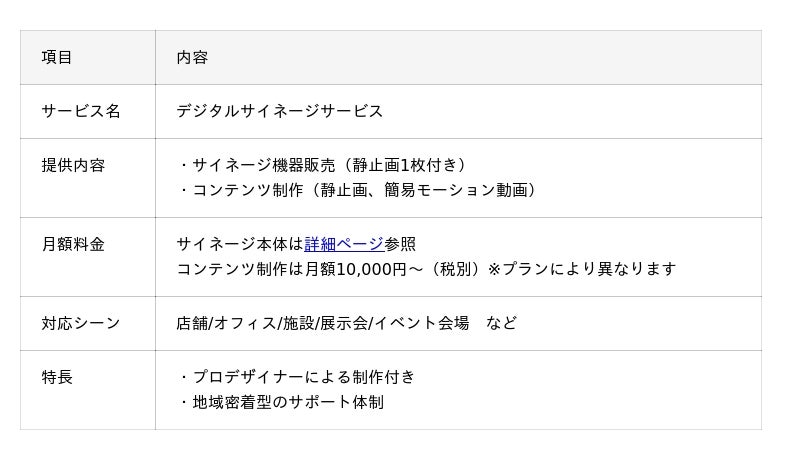Screen dimensions: 800x460
Task: Select the 対応シーン row label
Action: tap(80, 323)
